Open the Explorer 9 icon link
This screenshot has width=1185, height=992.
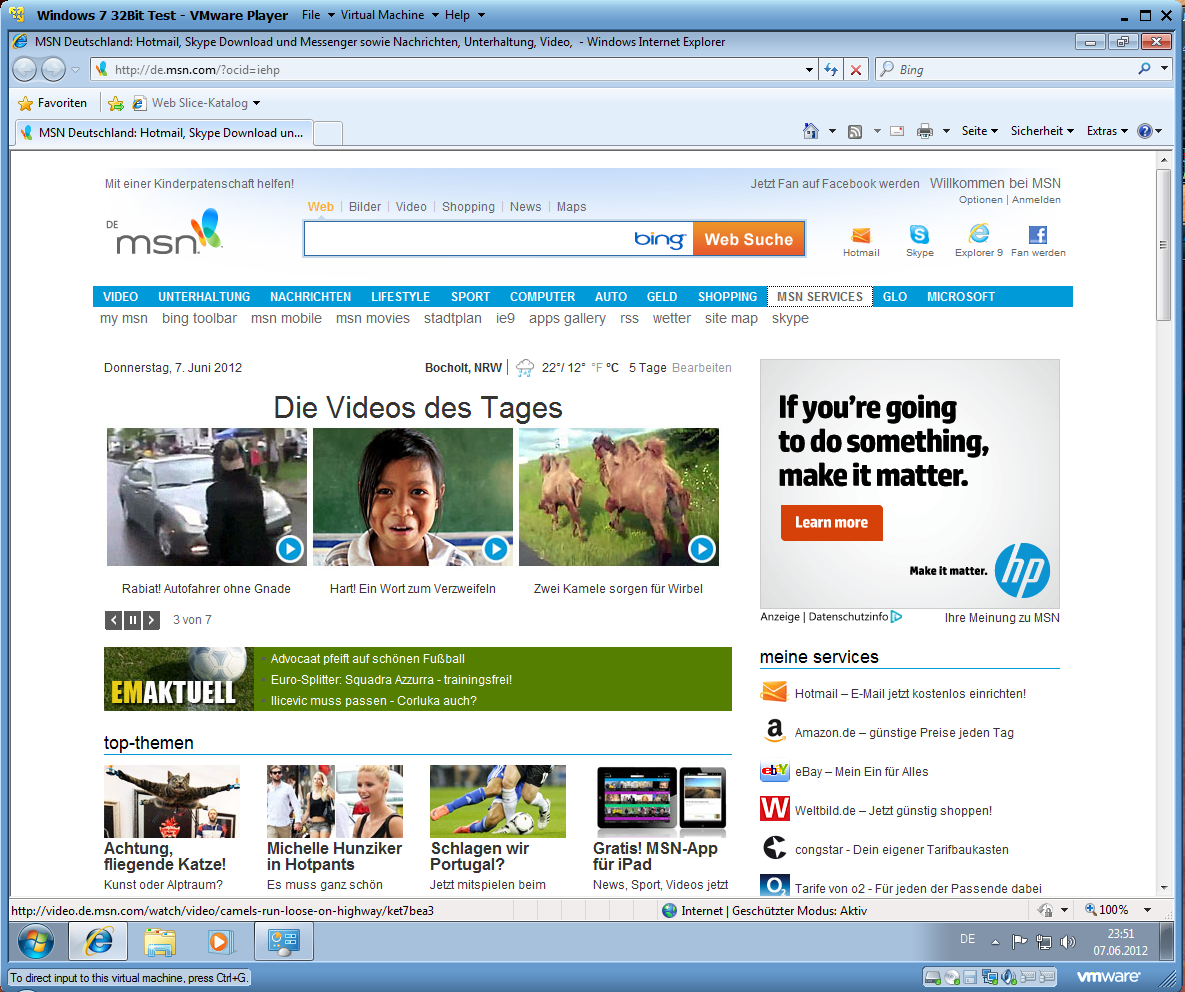pos(979,233)
